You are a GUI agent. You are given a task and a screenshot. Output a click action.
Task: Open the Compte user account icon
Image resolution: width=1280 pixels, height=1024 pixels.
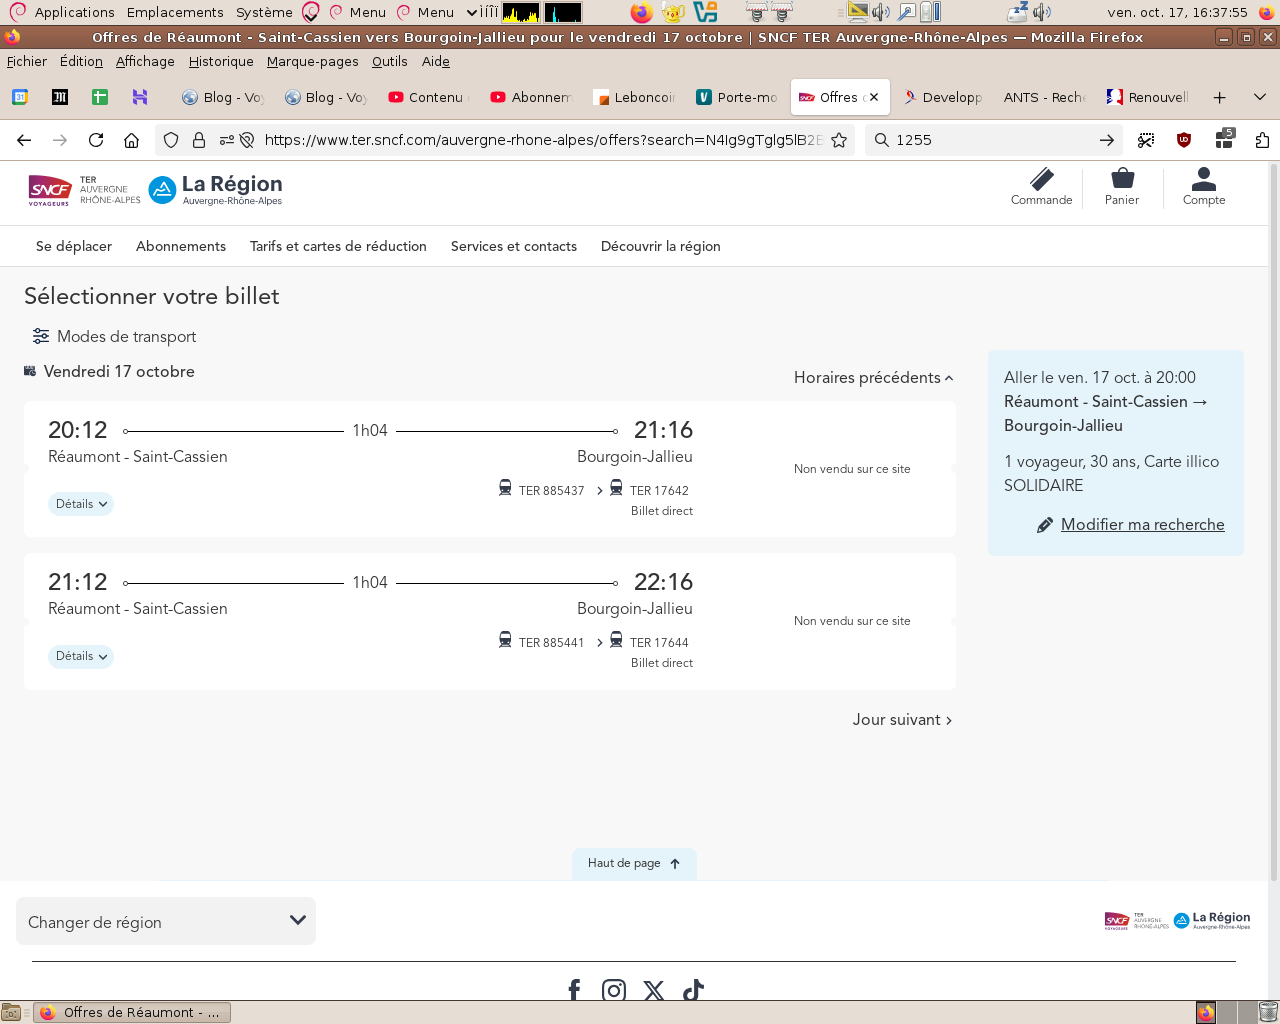coord(1203,180)
